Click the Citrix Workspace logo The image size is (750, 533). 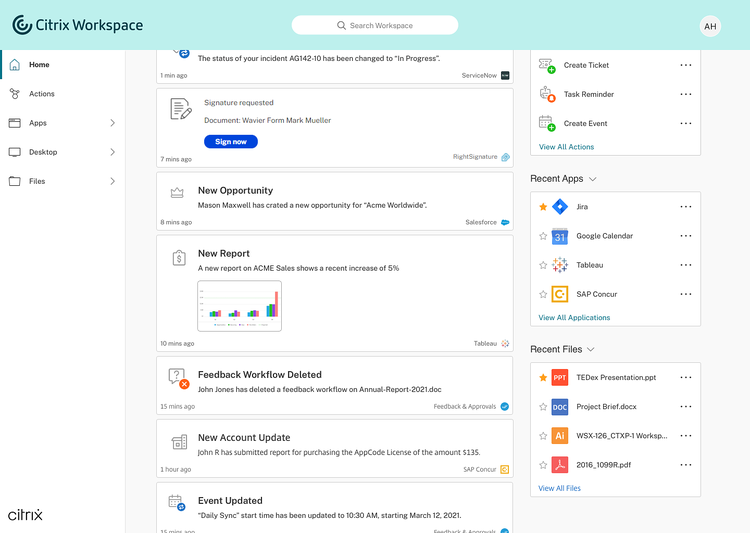[x=77, y=25]
